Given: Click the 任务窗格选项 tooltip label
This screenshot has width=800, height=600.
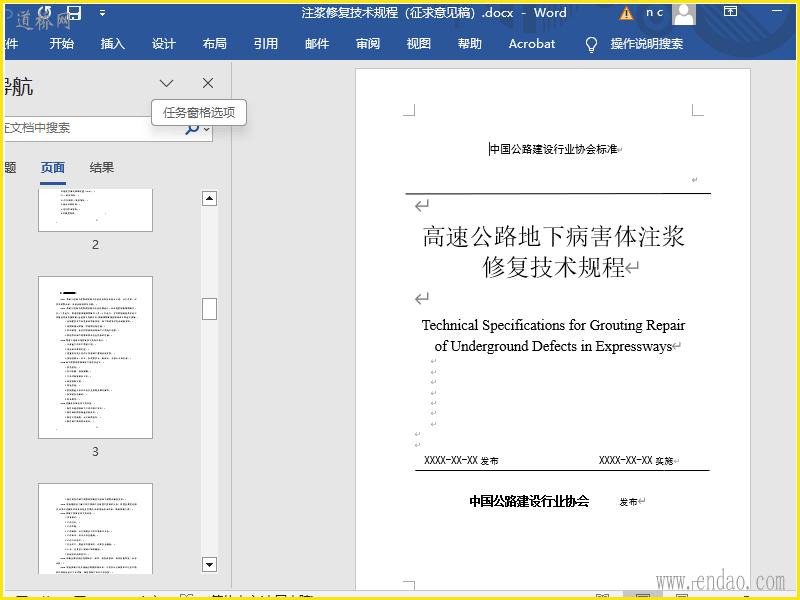Looking at the screenshot, I should tap(199, 112).
